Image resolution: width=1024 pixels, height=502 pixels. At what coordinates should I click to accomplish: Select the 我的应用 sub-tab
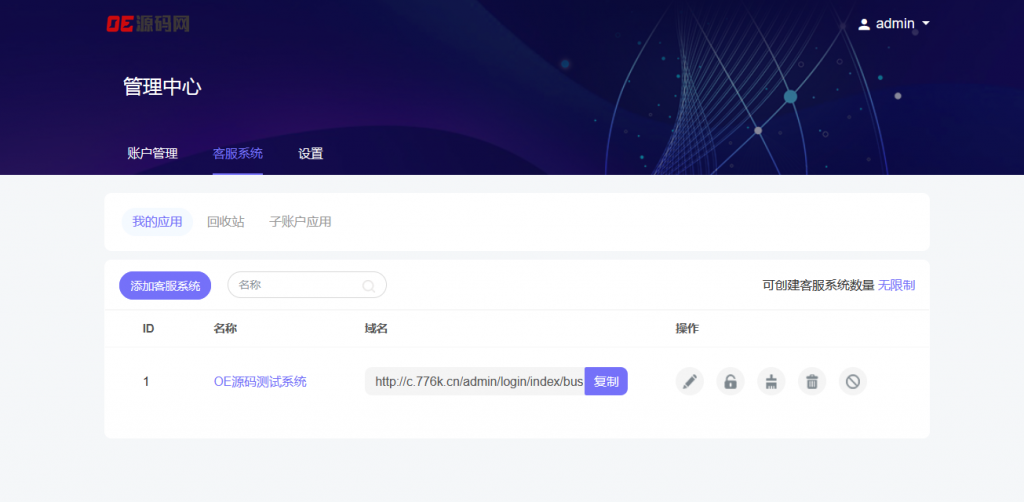coord(157,222)
